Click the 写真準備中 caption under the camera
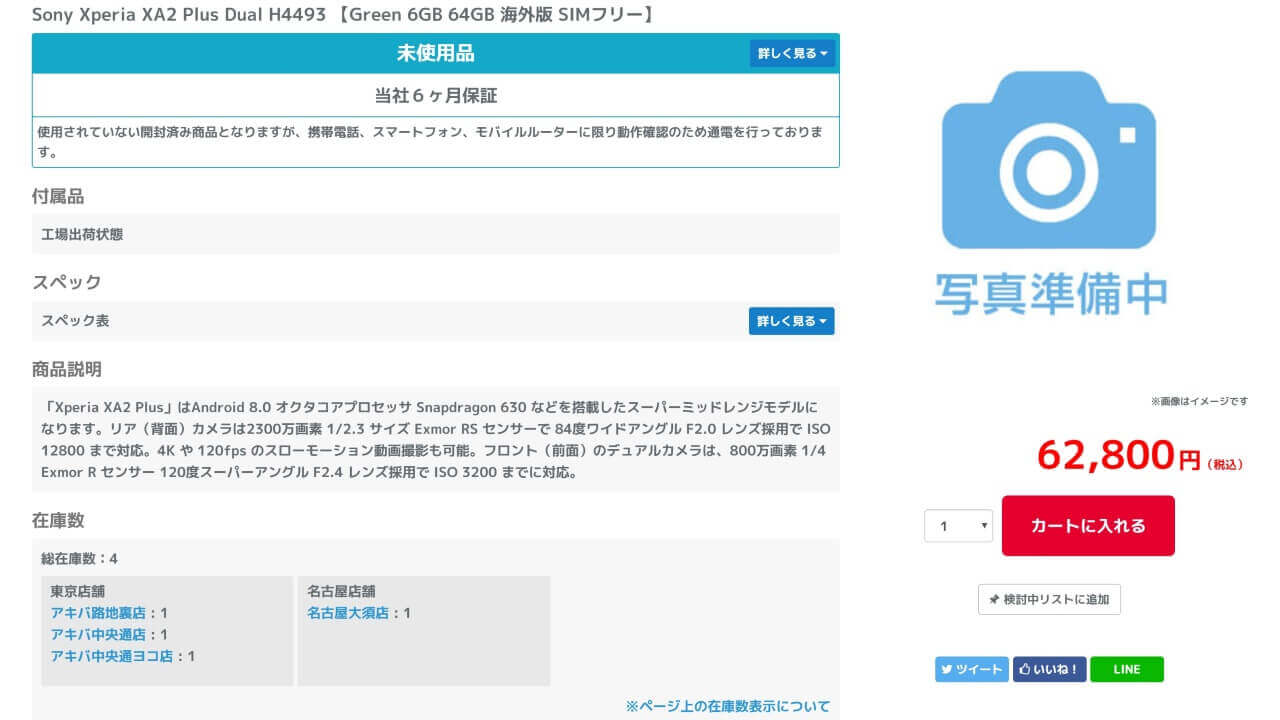Screen dimensions: 1280x720 (1050, 292)
